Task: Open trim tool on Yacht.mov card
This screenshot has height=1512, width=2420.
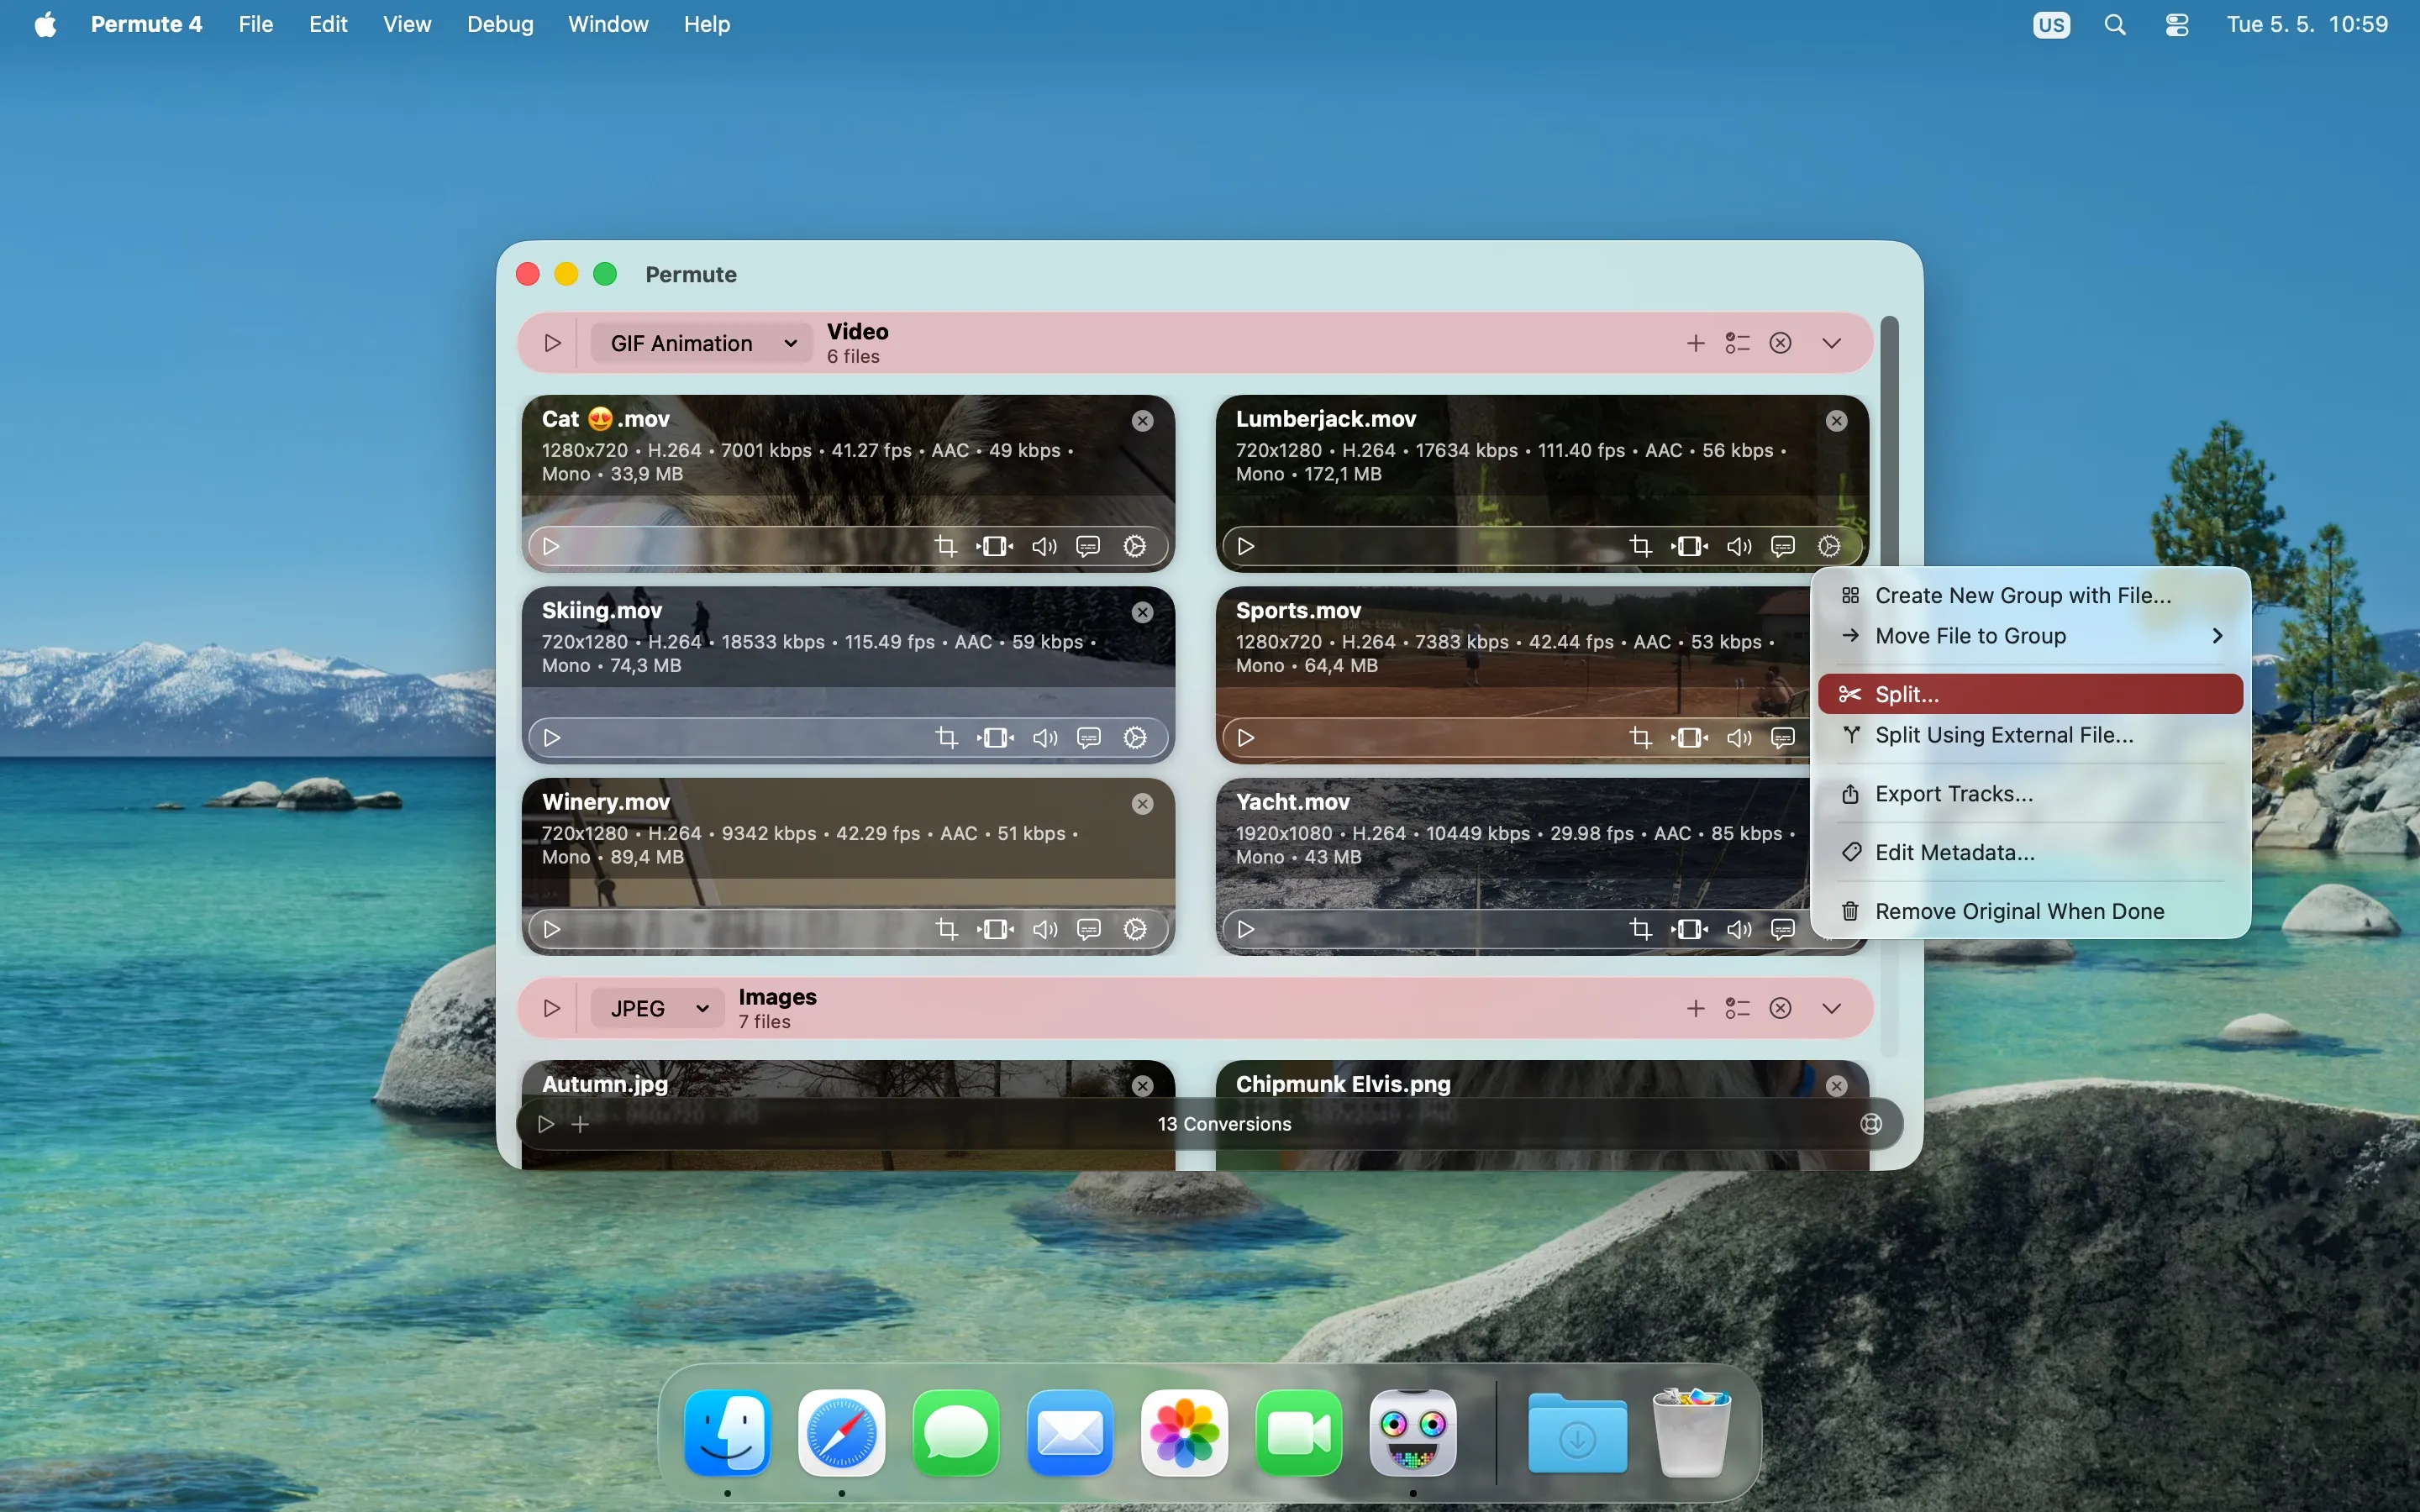Action: 1690,930
